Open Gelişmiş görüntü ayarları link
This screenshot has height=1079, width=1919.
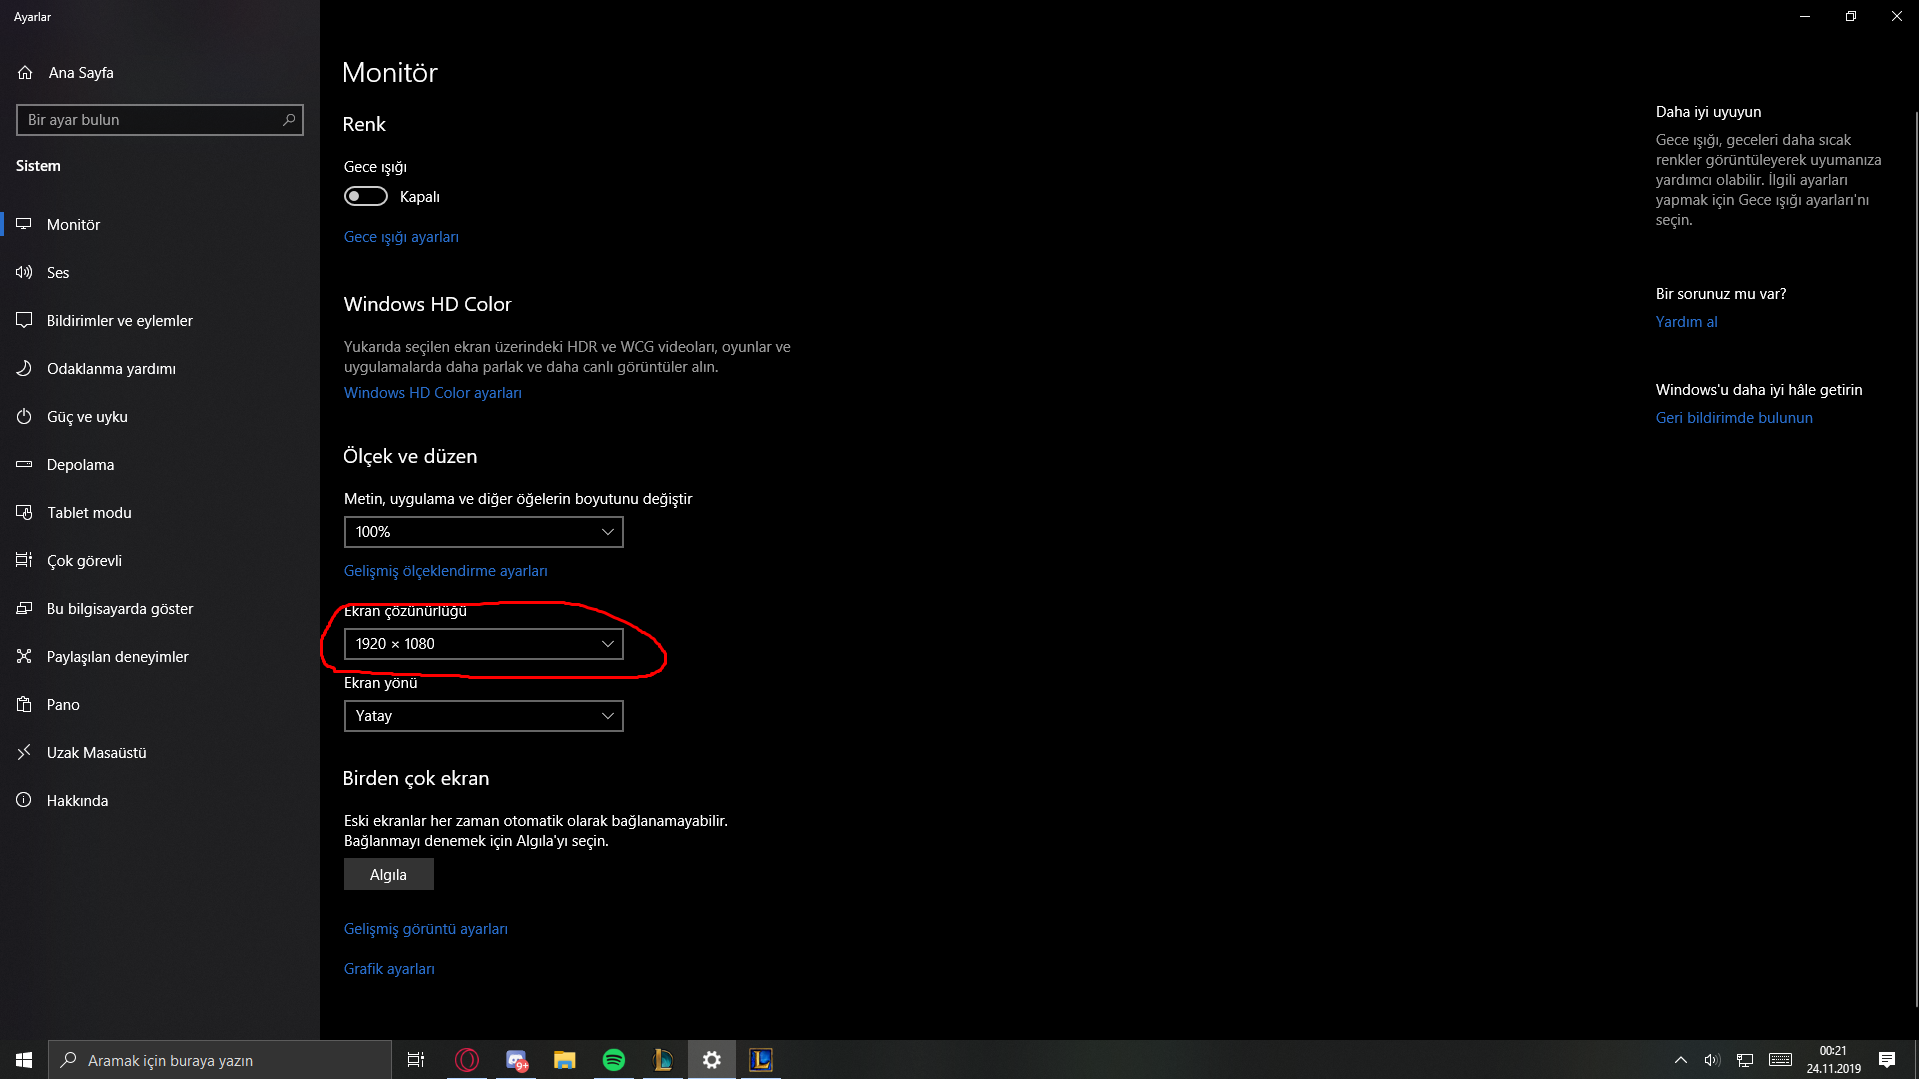click(426, 929)
